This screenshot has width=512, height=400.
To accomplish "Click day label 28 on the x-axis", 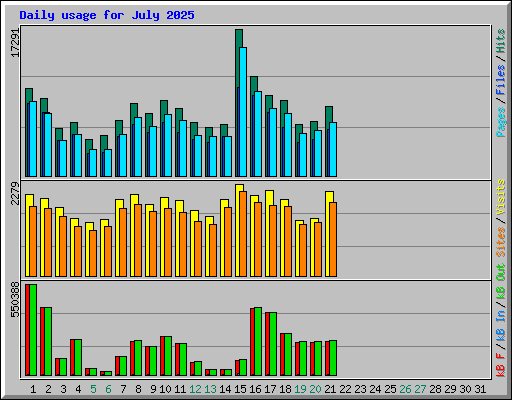I will click(x=435, y=389).
